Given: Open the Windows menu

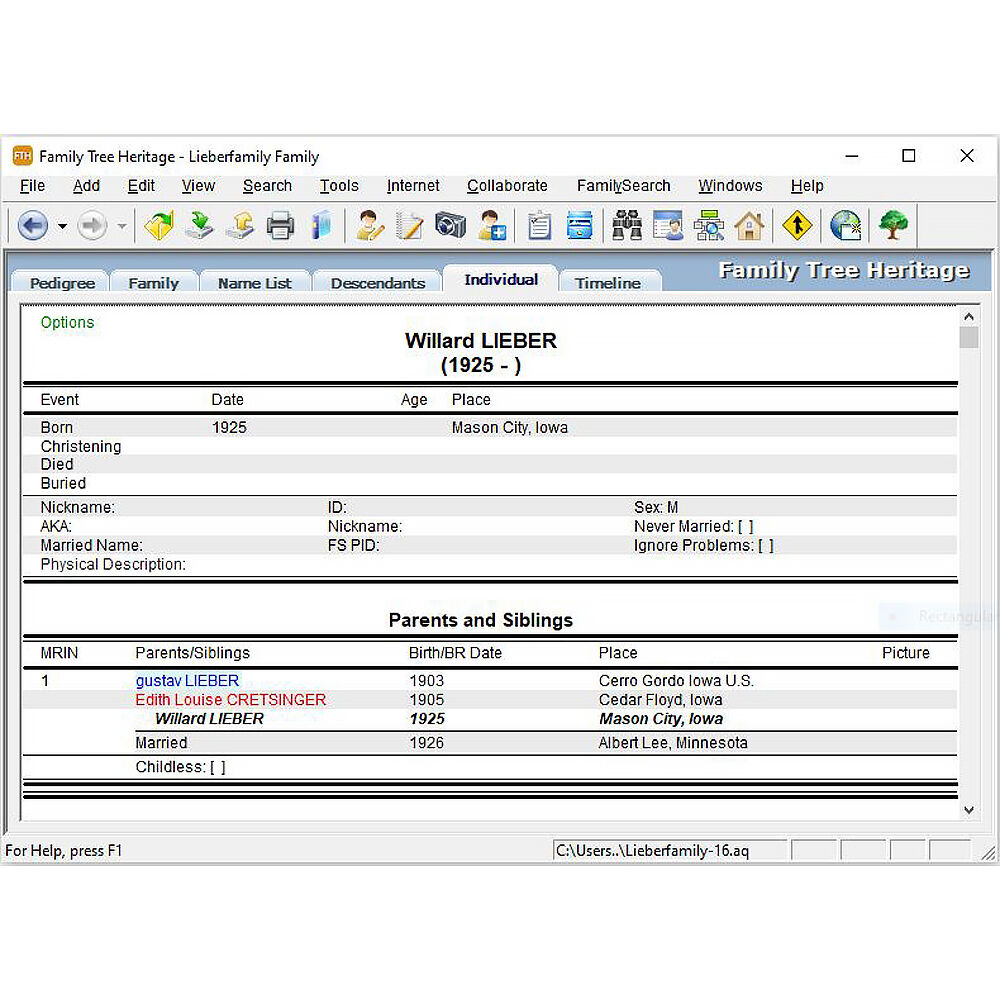Looking at the screenshot, I should tap(730, 186).
